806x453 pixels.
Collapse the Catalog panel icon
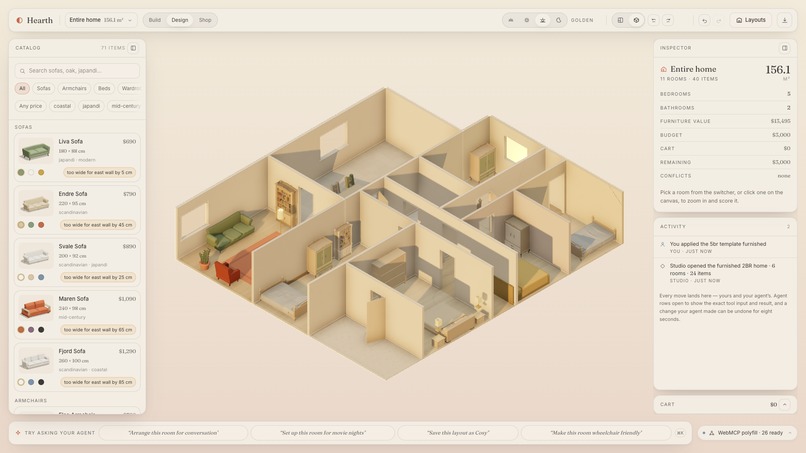coord(133,48)
